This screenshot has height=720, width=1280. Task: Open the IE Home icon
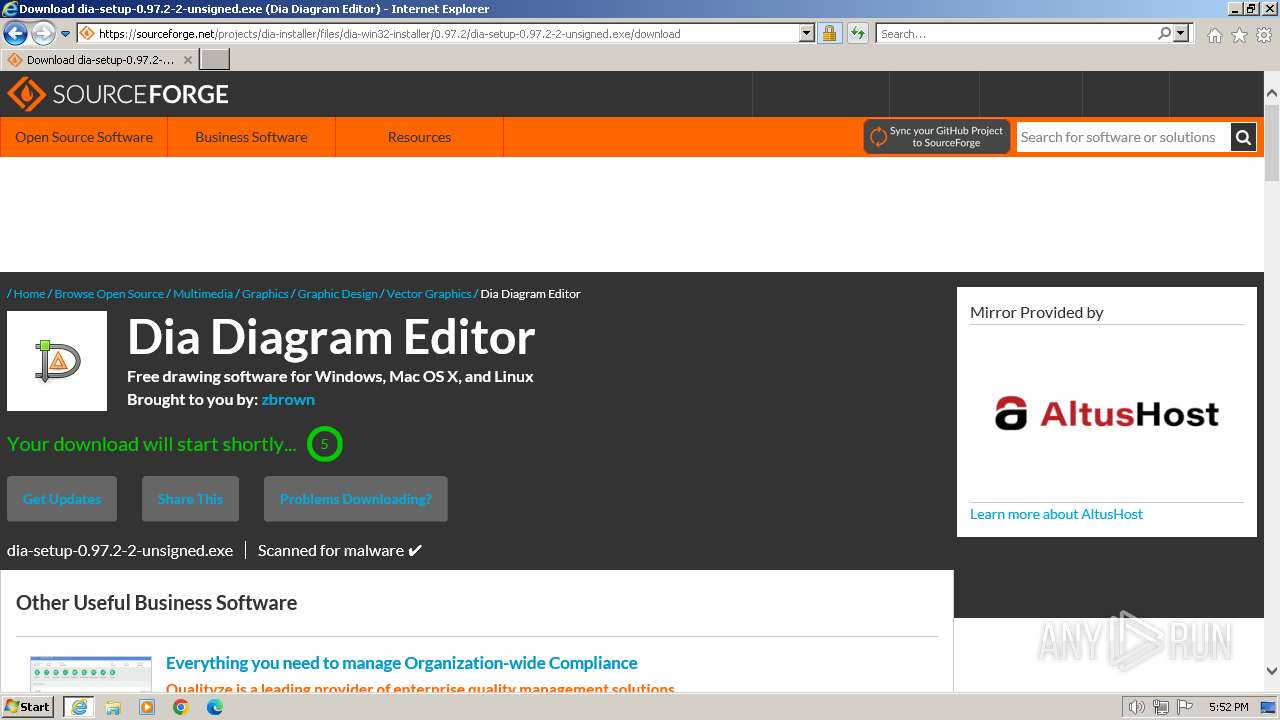[x=1214, y=35]
